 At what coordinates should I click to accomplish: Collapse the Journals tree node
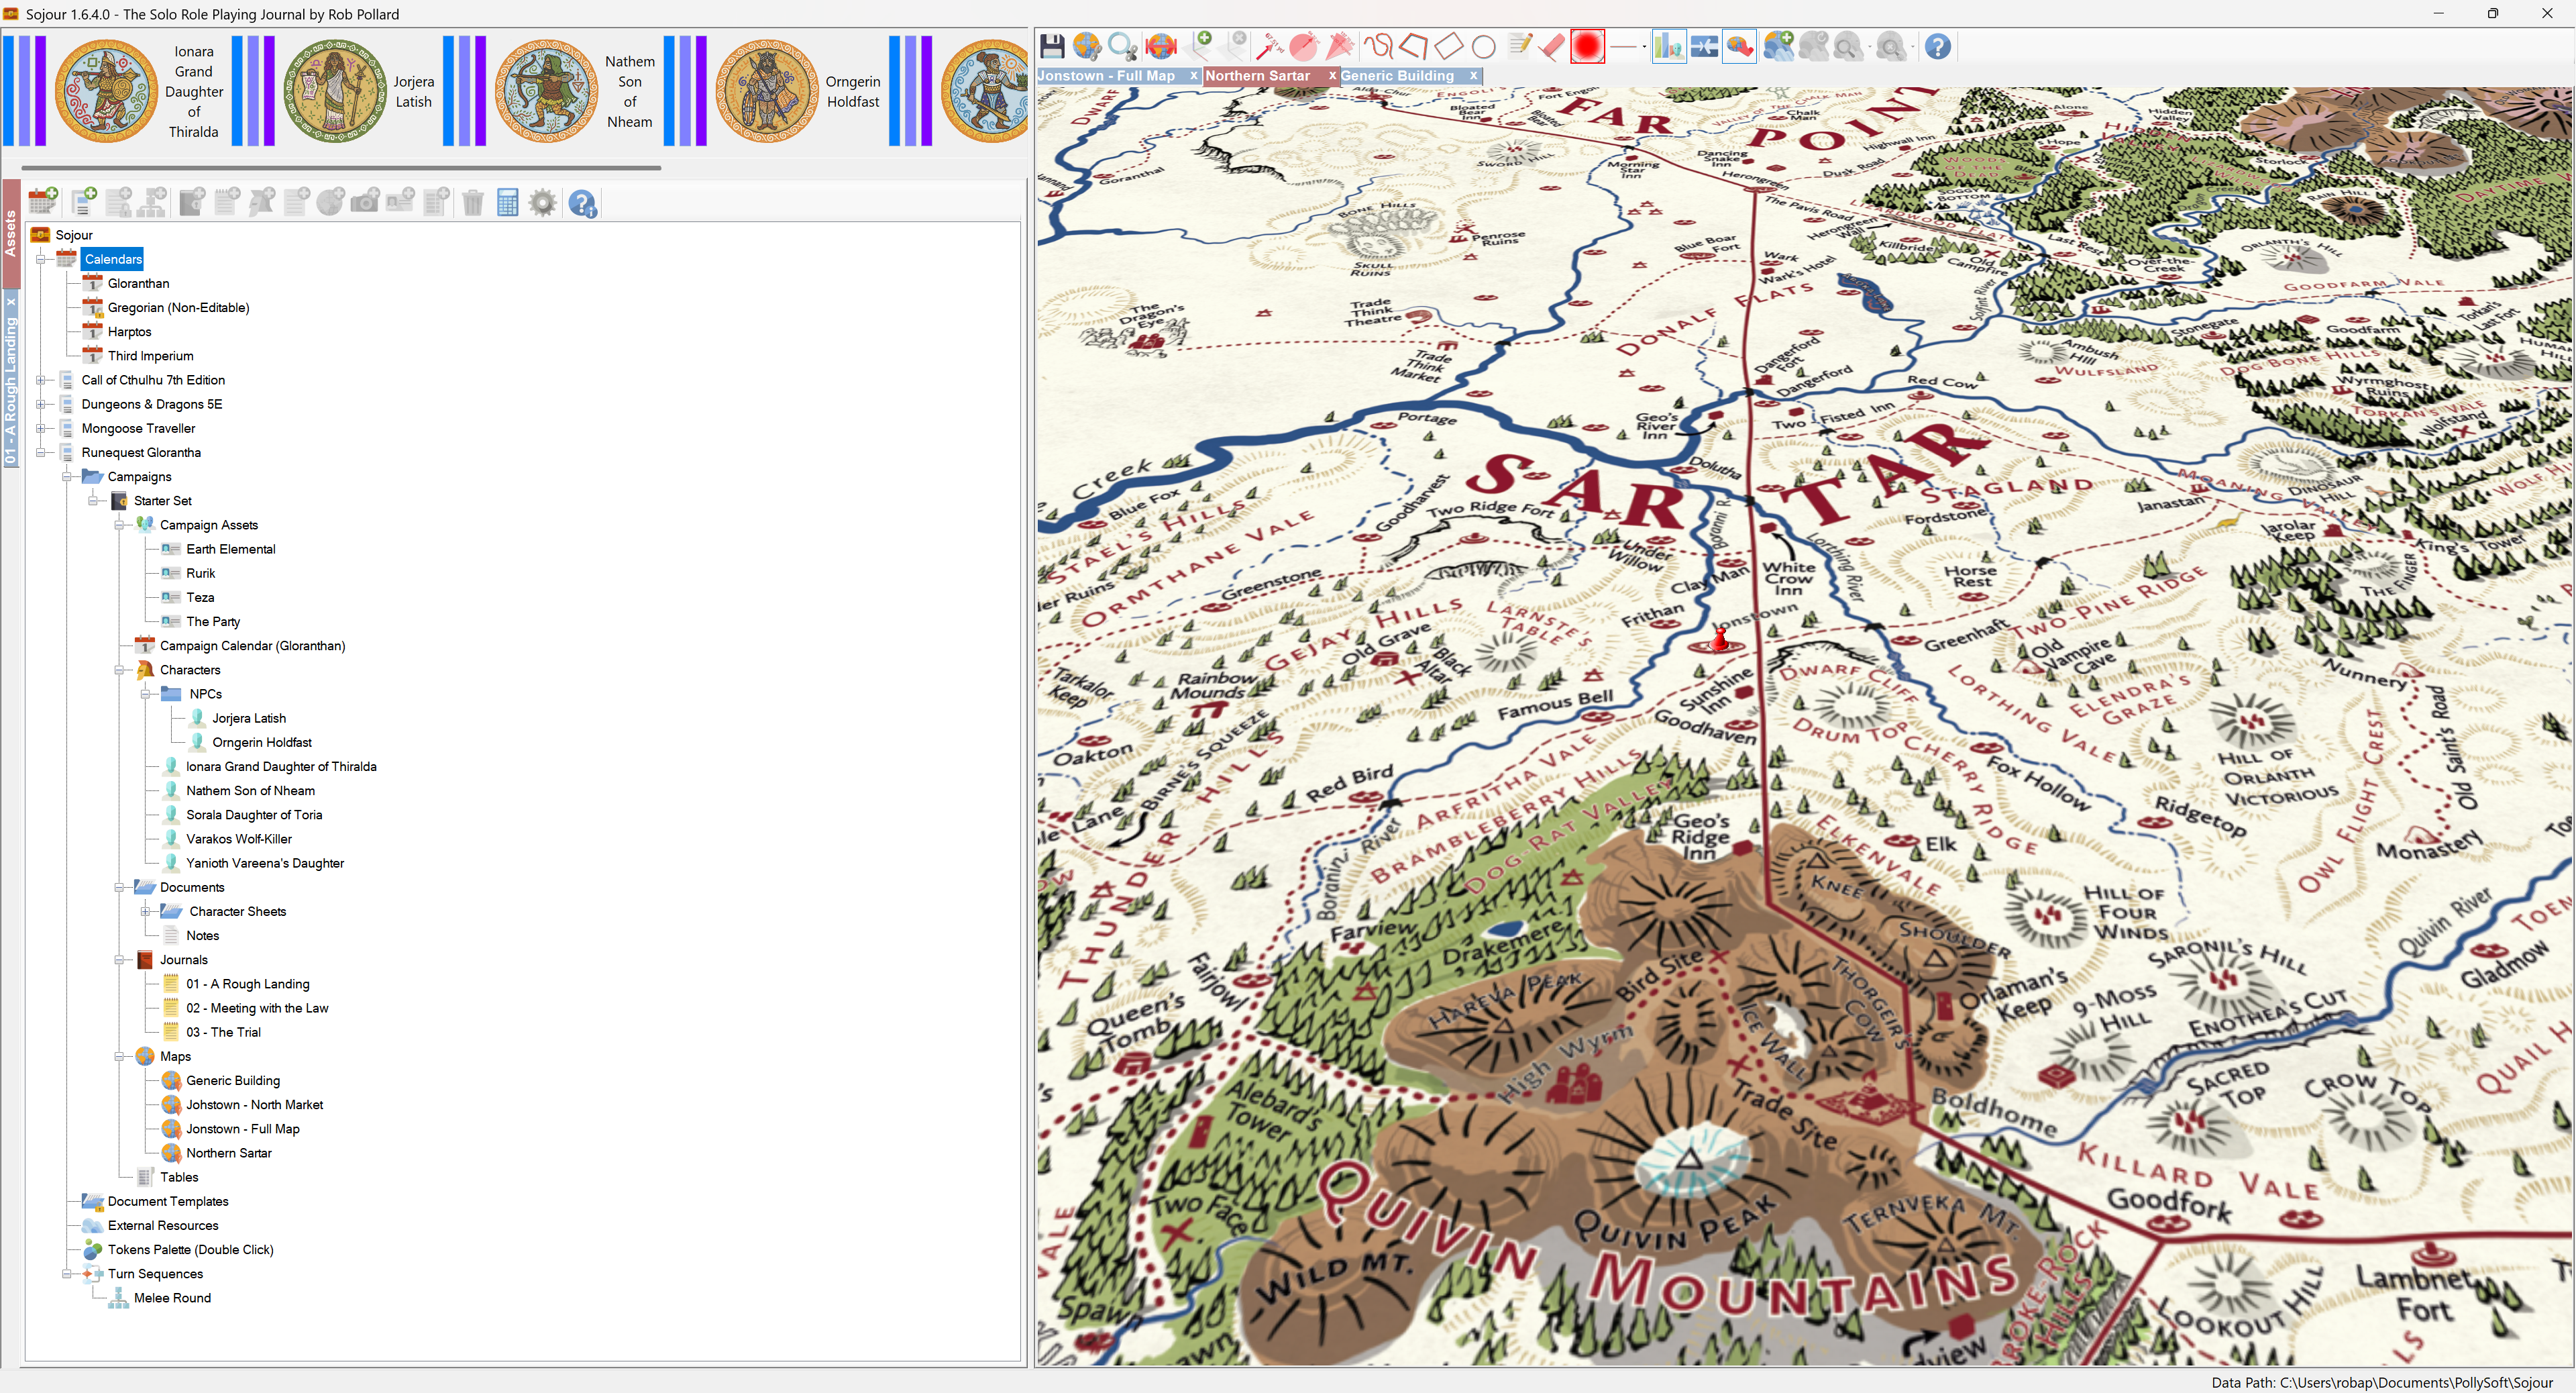(119, 960)
